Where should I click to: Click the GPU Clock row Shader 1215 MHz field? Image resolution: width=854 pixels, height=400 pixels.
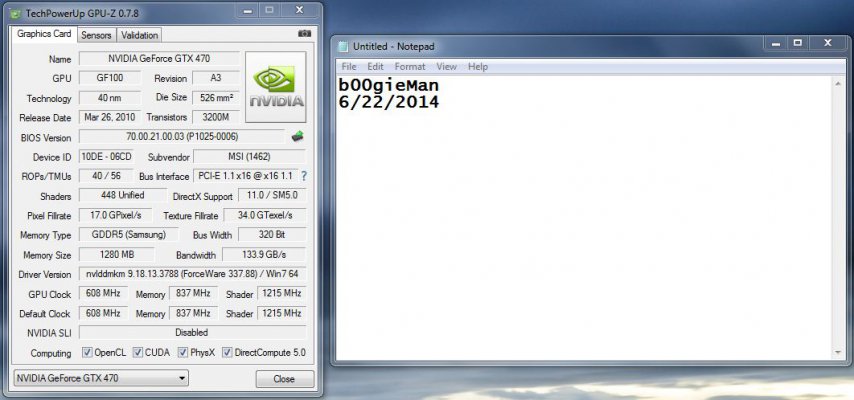click(282, 293)
